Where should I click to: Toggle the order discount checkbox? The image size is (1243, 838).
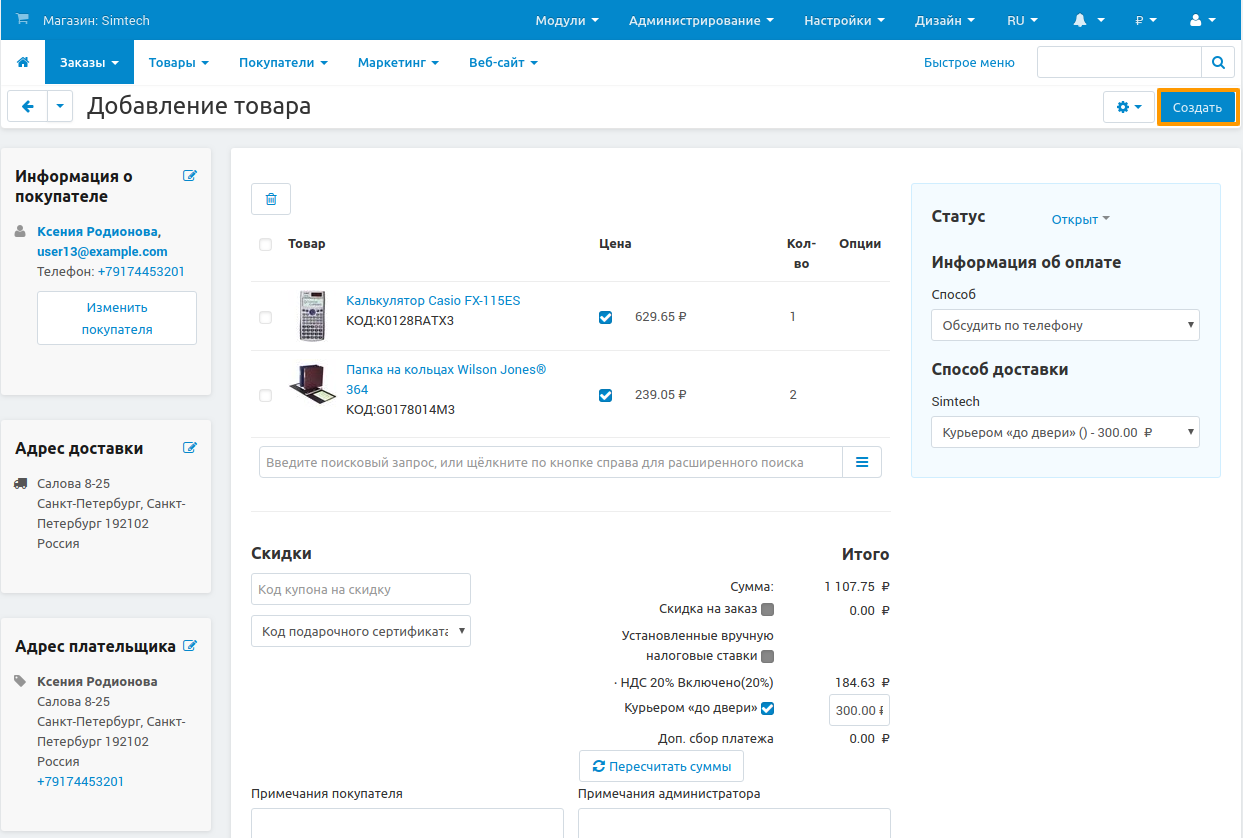tap(767, 609)
